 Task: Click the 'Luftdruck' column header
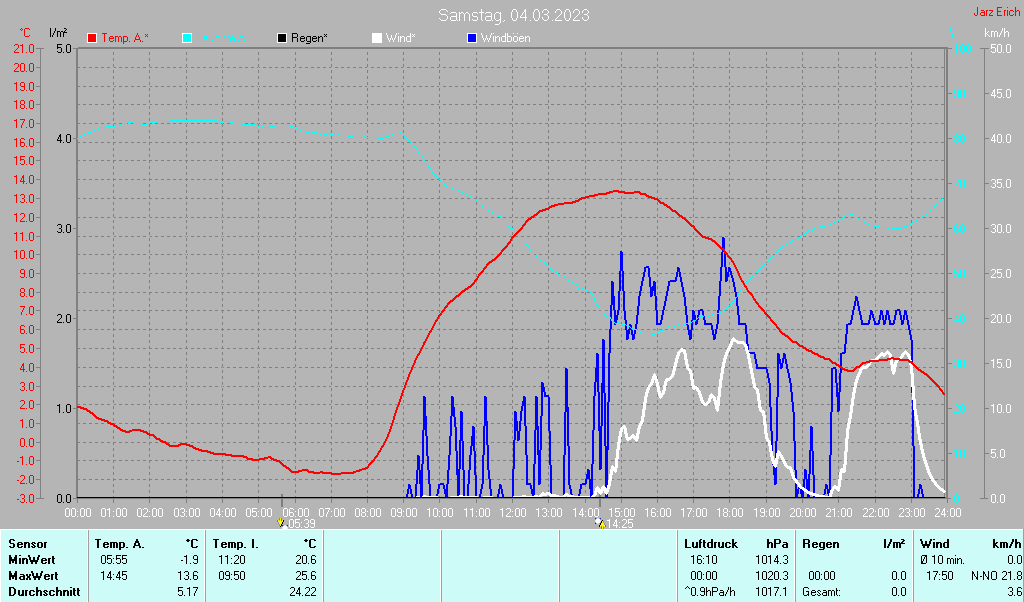(711, 544)
